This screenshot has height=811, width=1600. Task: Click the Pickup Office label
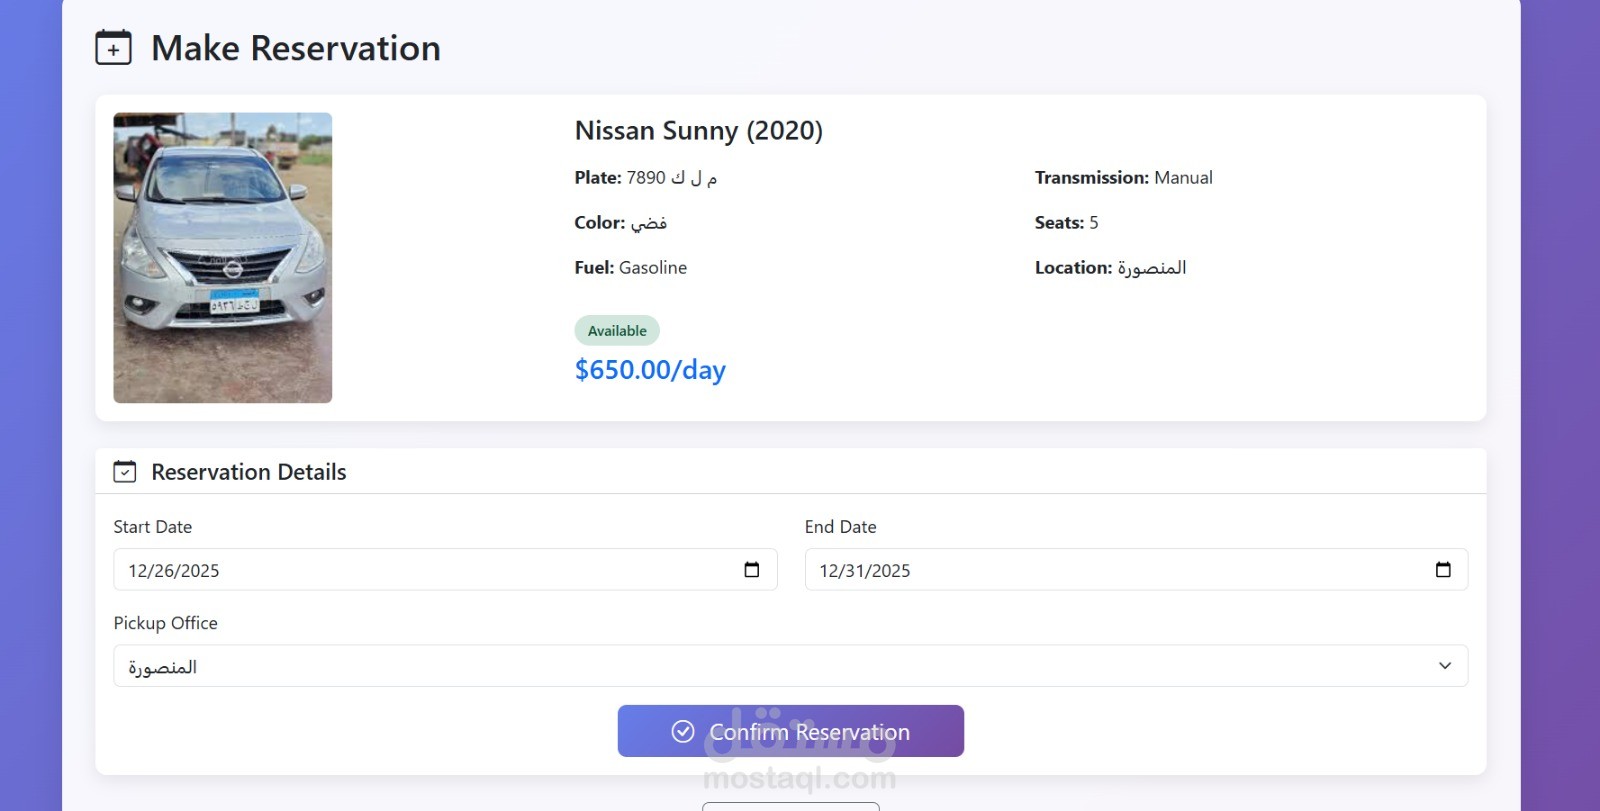click(x=166, y=623)
